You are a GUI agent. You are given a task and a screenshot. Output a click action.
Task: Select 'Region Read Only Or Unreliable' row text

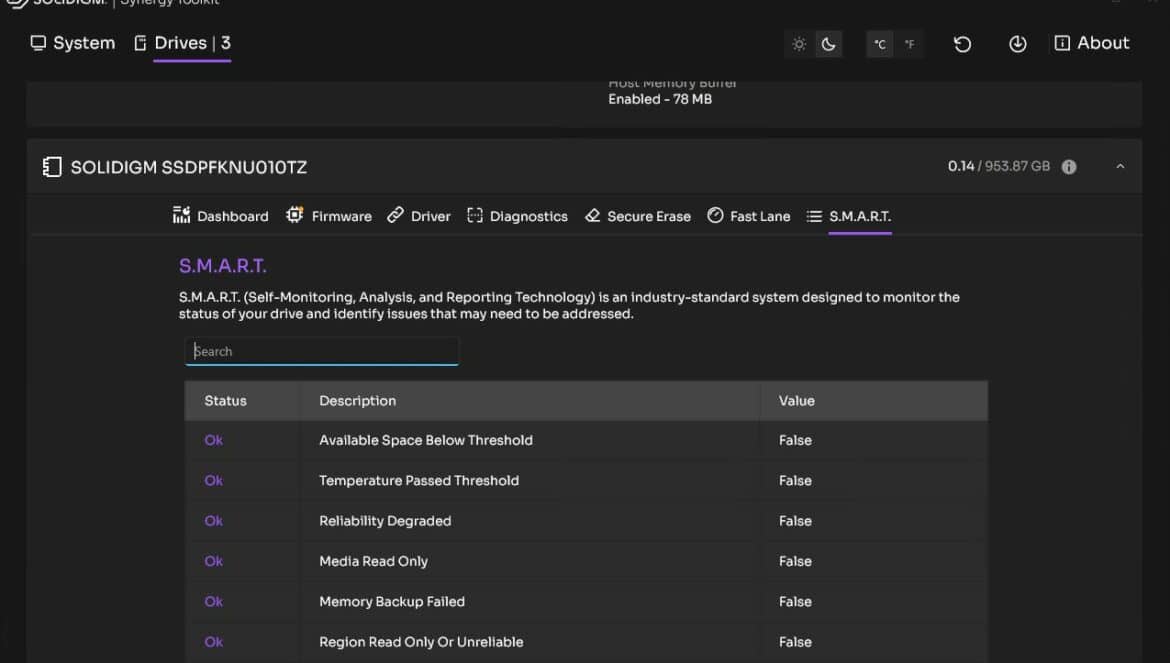pyautogui.click(x=421, y=642)
